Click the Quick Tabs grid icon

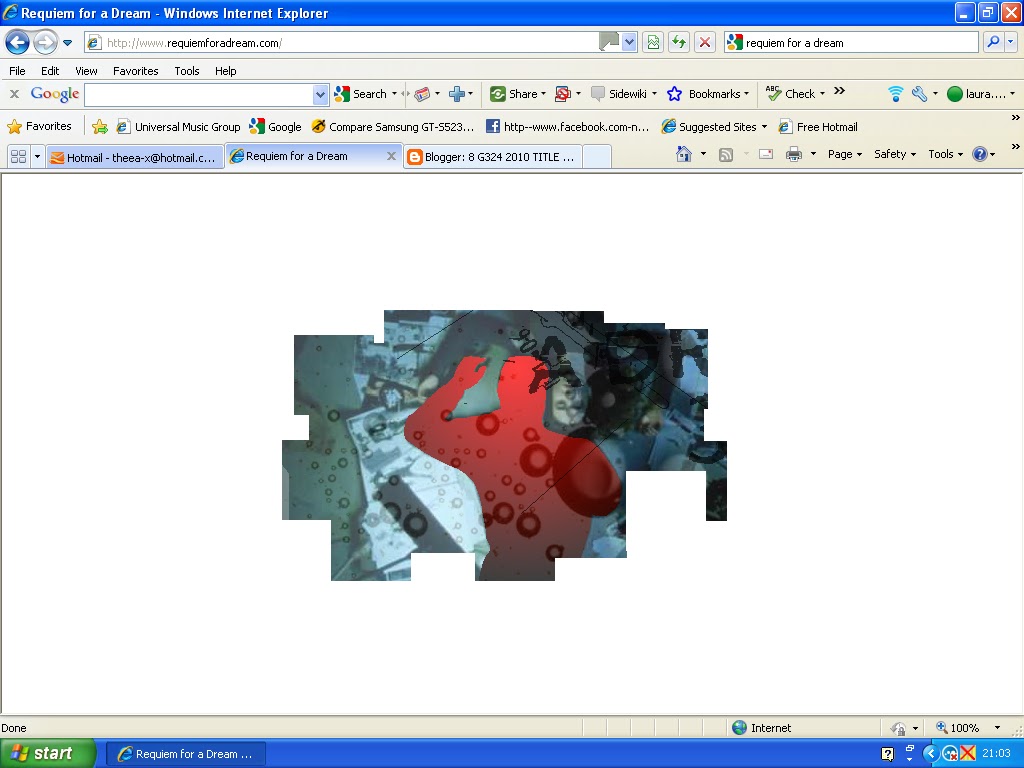[18, 157]
